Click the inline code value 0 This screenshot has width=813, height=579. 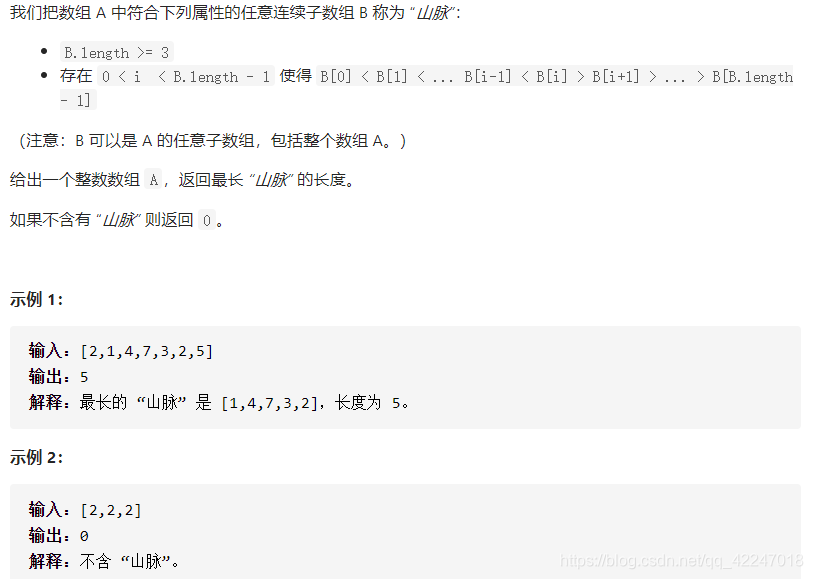(207, 220)
